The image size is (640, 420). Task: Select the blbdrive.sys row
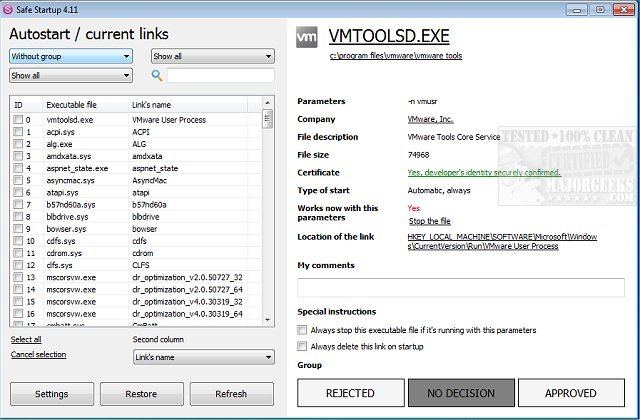click(137, 216)
